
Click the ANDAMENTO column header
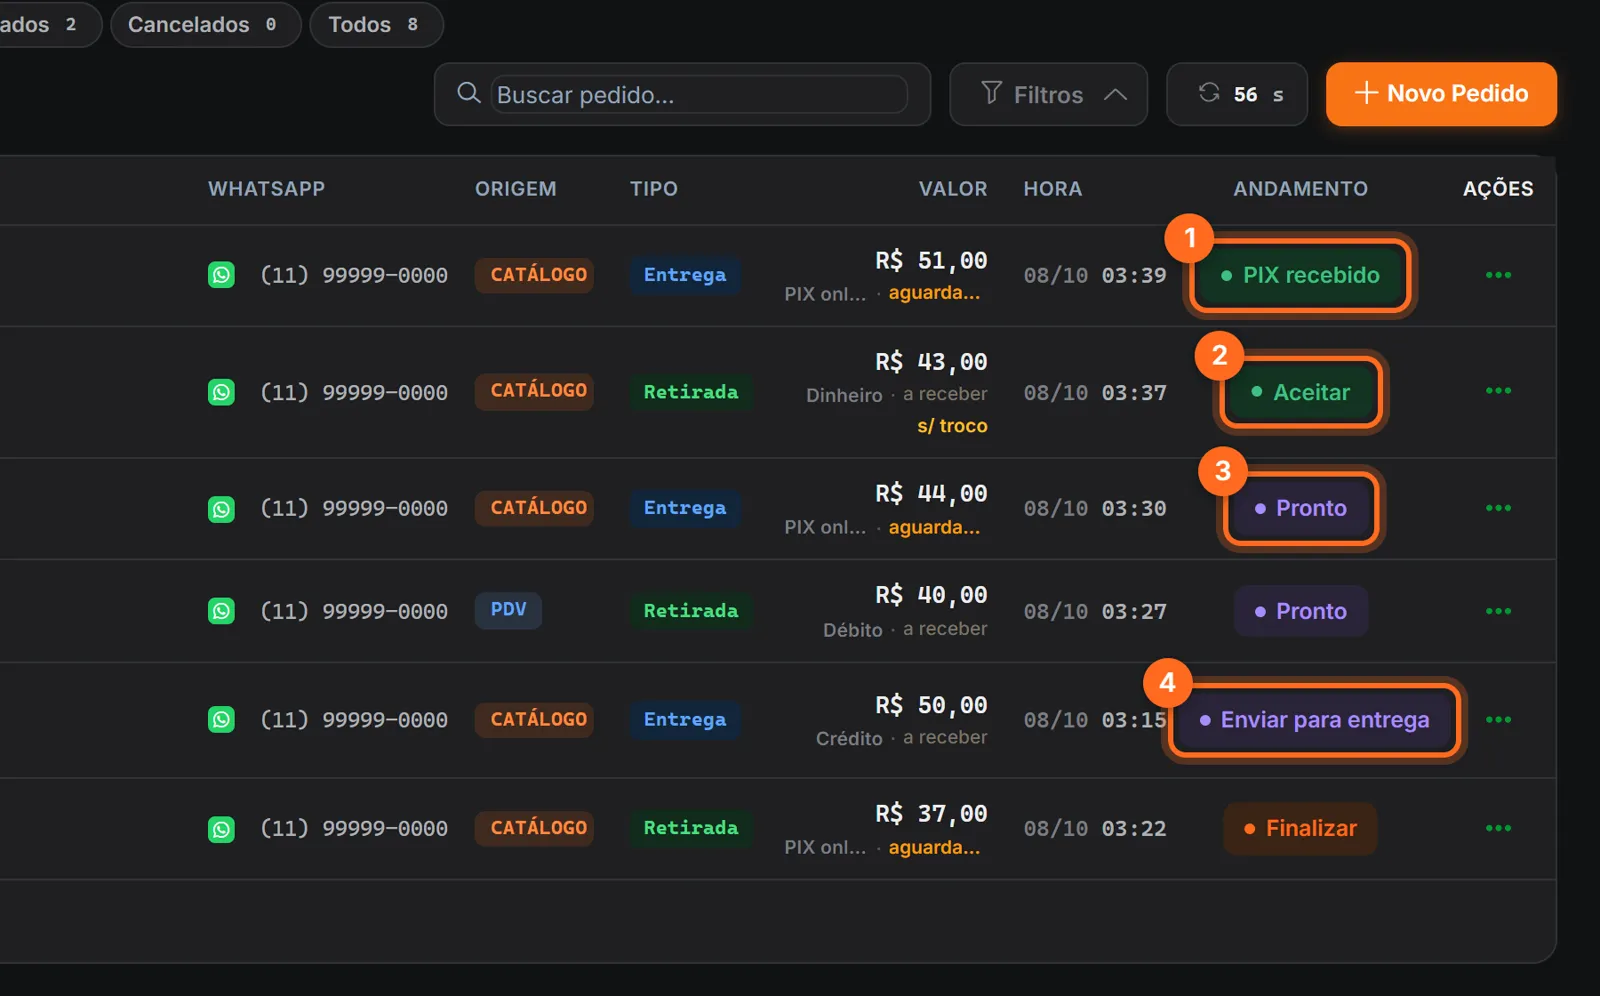point(1300,189)
